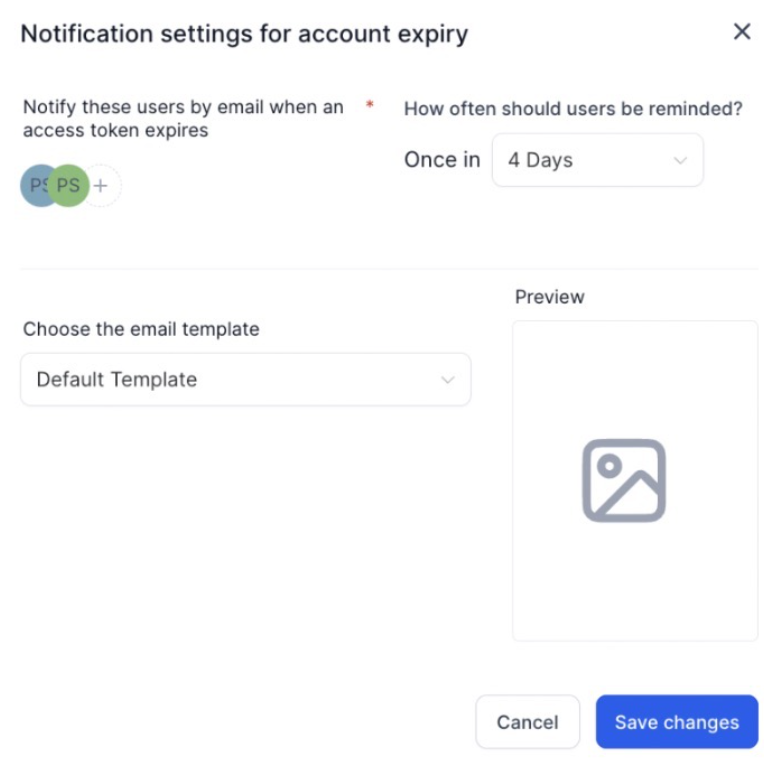Click the red required asterisk
The image size is (764, 774).
(369, 105)
